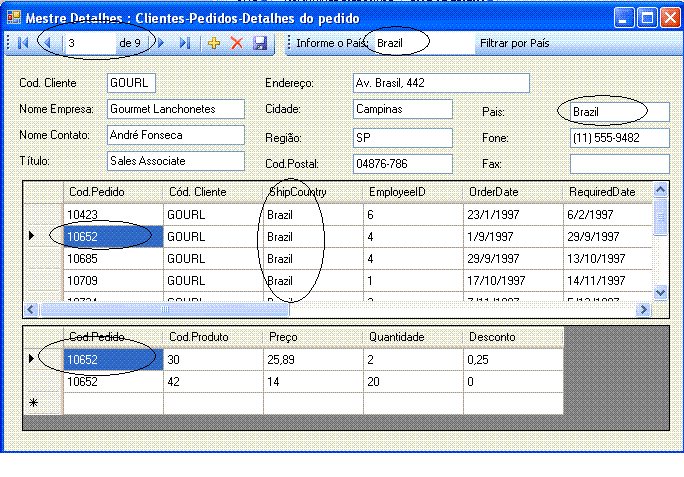Image resolution: width=684 pixels, height=477 pixels.
Task: Click the RequiredDate column header
Action: (608, 192)
